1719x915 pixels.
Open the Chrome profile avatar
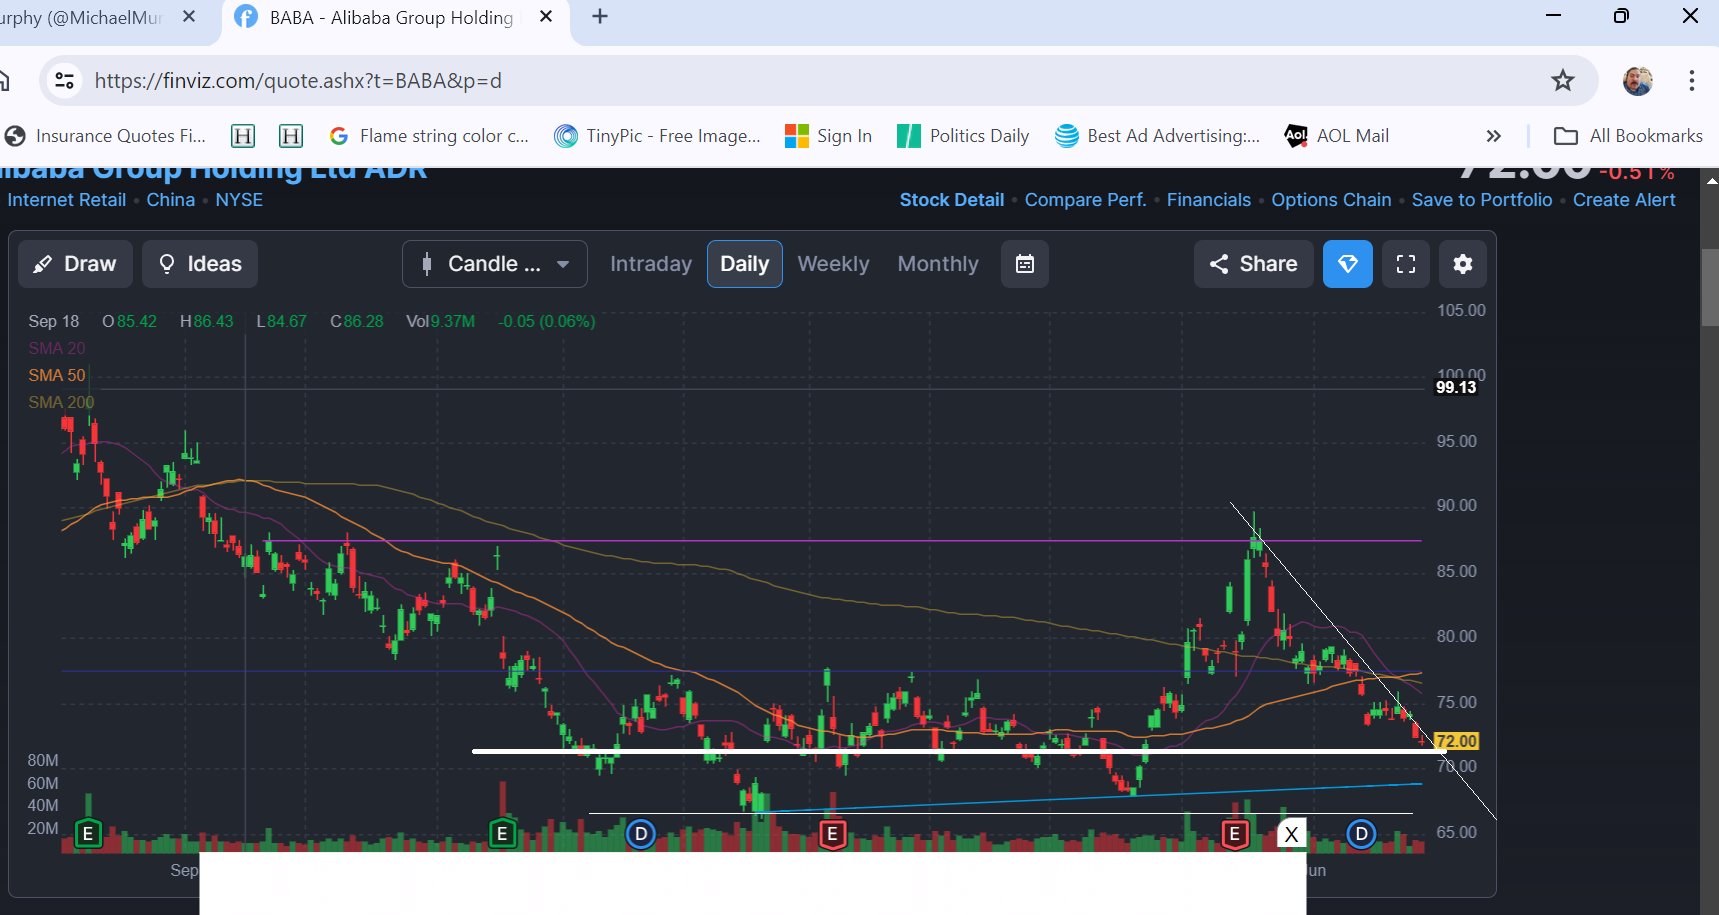1637,80
